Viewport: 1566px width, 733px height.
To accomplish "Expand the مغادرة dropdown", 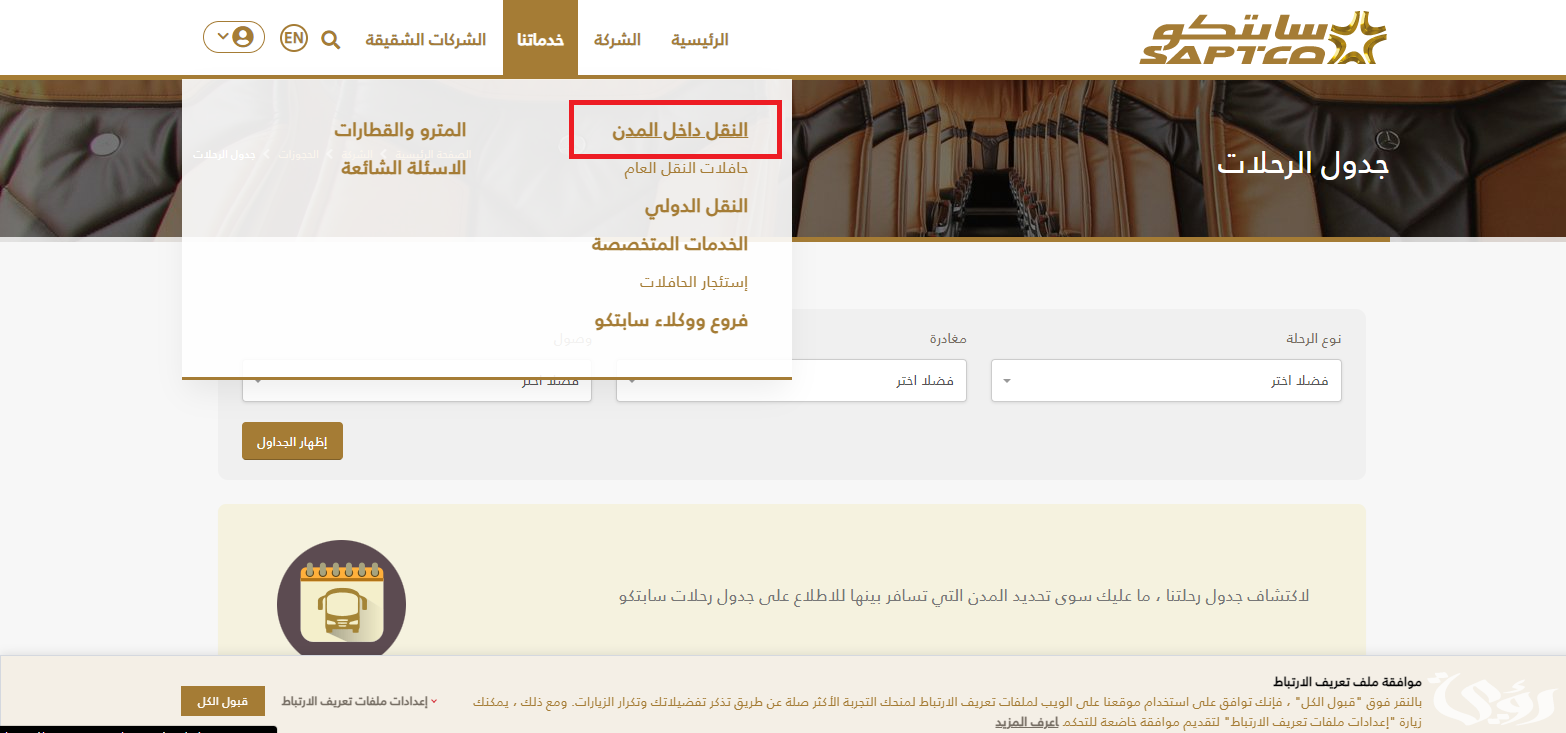I will coord(791,381).
